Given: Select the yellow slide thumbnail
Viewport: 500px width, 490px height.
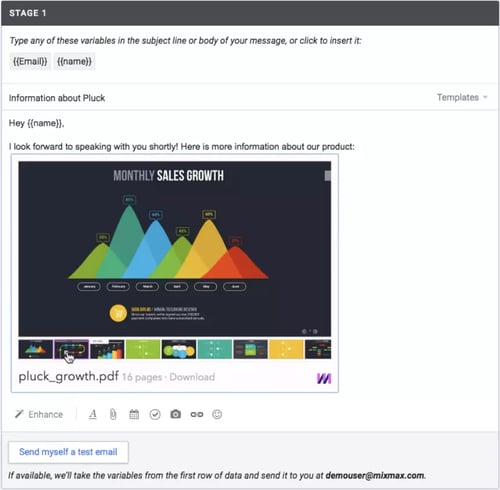Looking at the screenshot, I should tap(286, 349).
